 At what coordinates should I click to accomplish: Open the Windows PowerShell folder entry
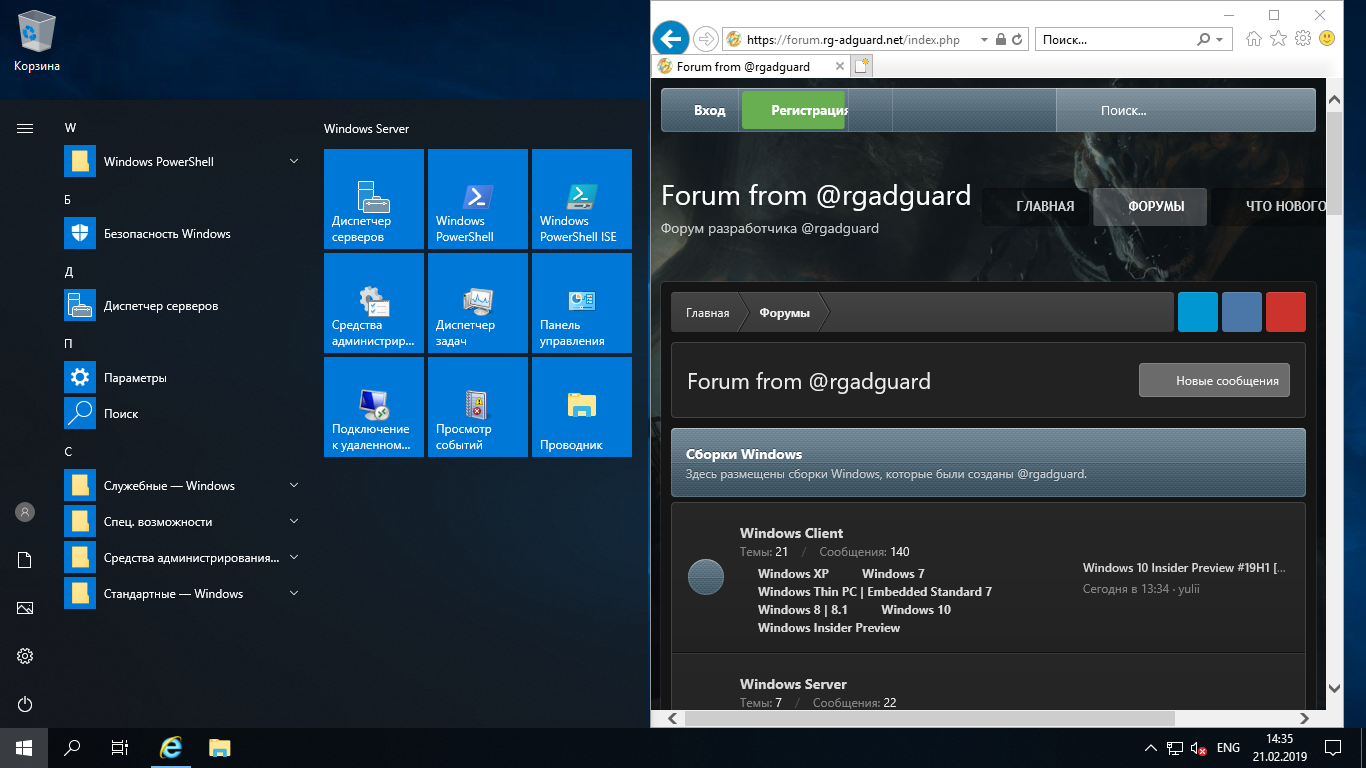[x=184, y=162]
